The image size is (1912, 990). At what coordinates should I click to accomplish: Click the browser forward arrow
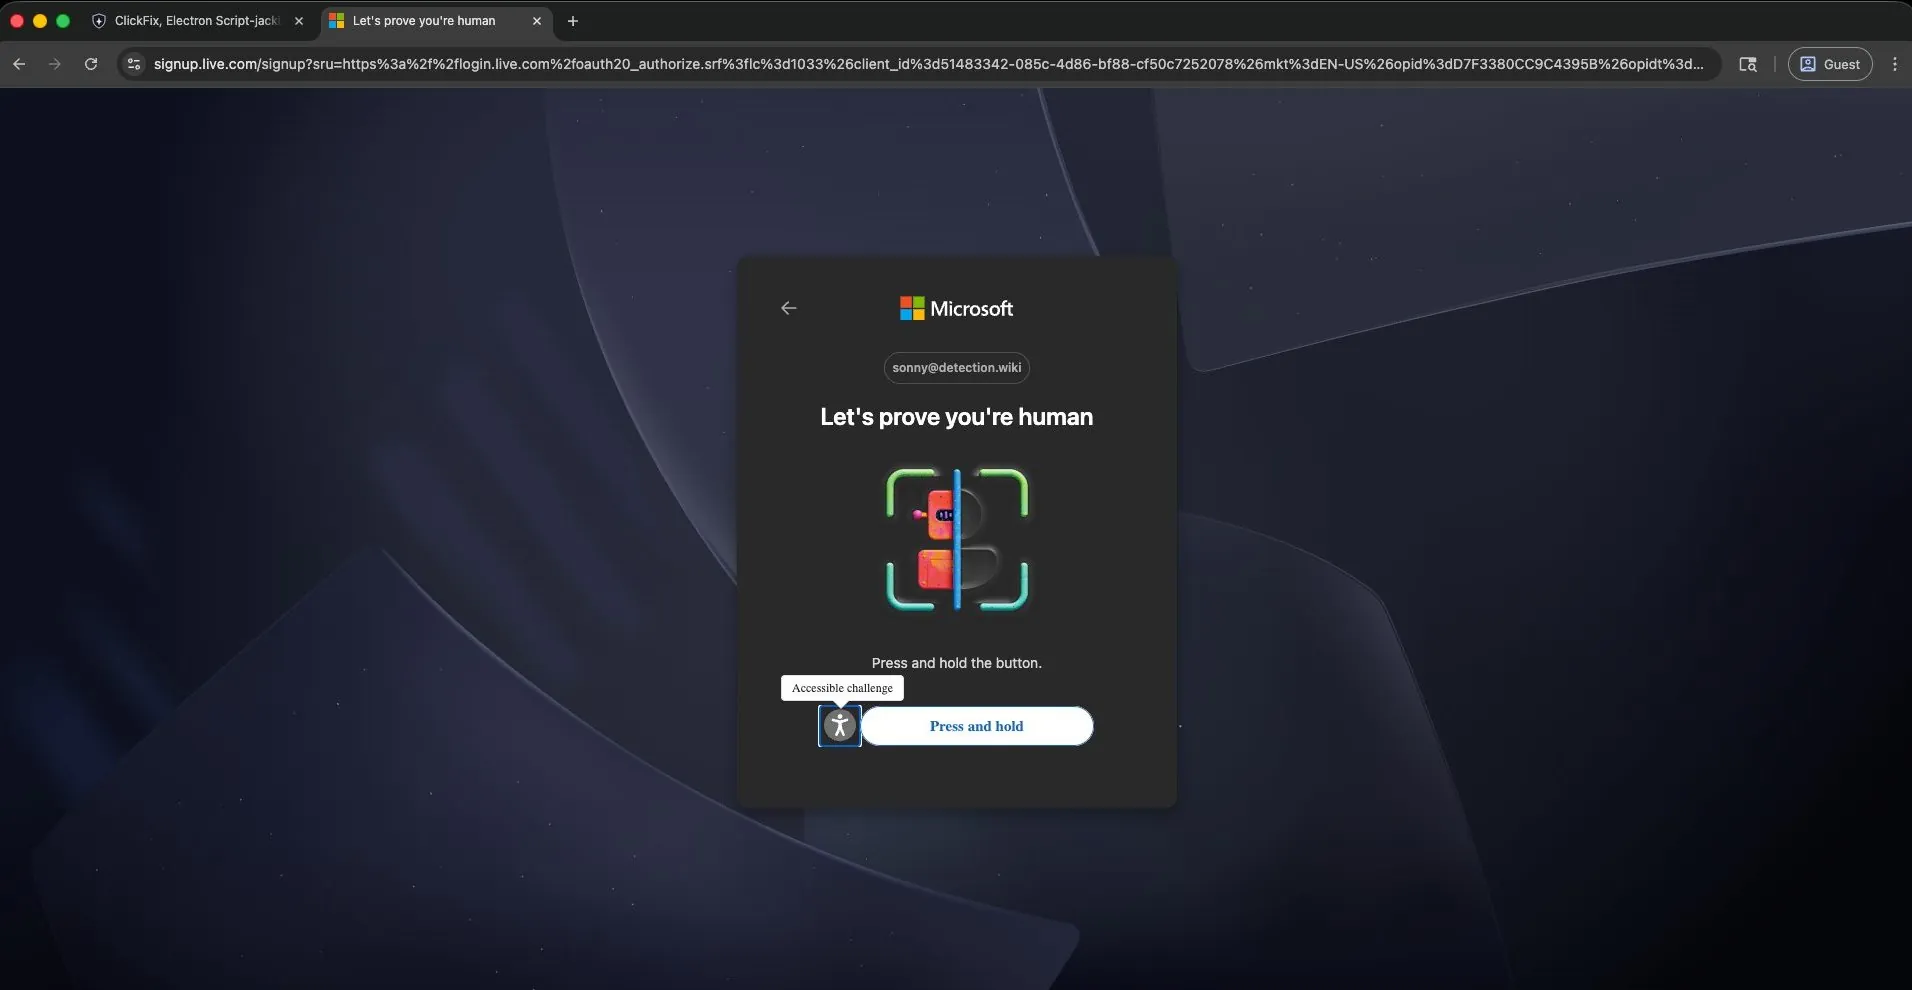point(55,64)
